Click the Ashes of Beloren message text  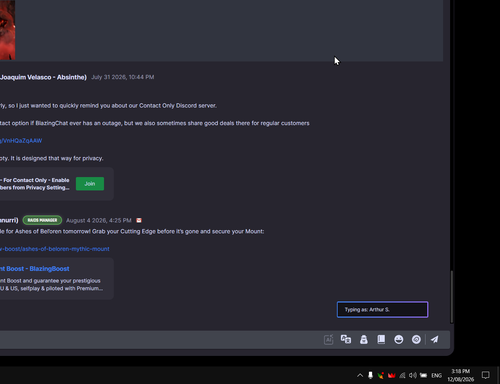click(132, 231)
